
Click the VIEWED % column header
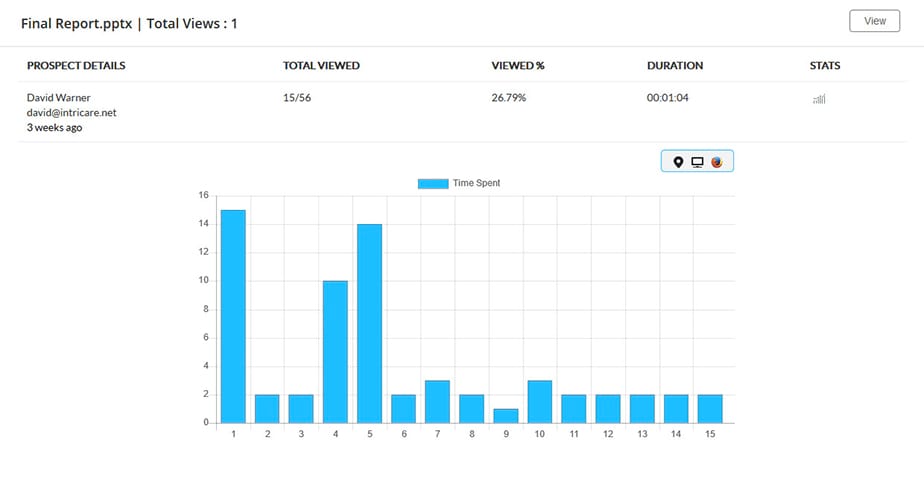pyautogui.click(x=518, y=65)
